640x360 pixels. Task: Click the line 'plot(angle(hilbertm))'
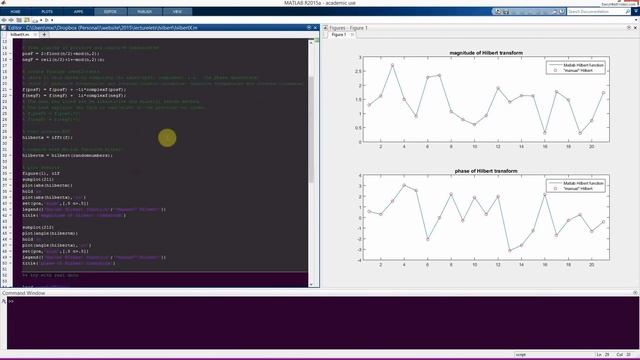click(50, 233)
